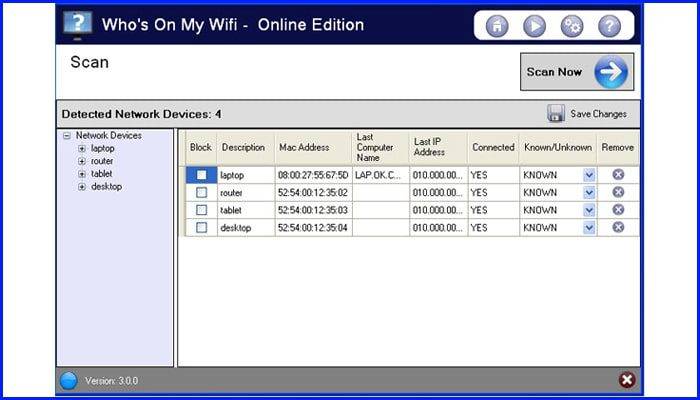Collapse the Network Devices tree root
Viewport: 700px width, 400px height.
point(67,136)
